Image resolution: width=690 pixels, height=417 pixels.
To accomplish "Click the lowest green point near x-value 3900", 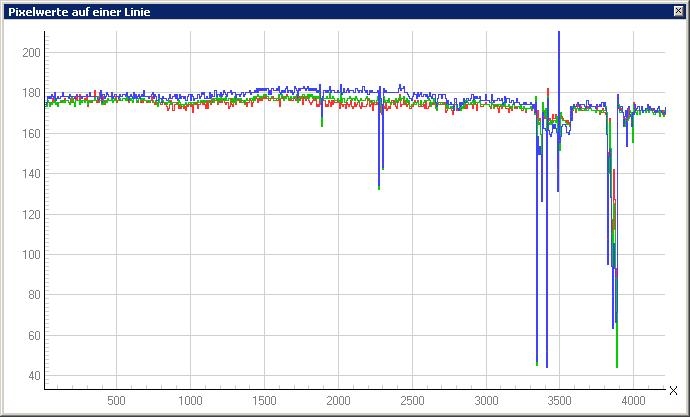I will coord(617,365).
